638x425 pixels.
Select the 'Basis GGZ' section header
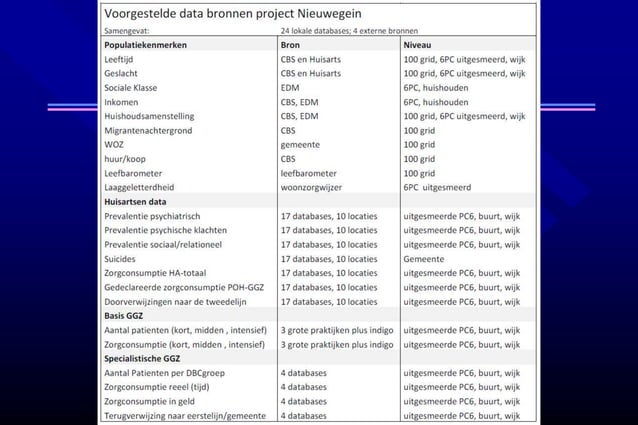coord(123,316)
